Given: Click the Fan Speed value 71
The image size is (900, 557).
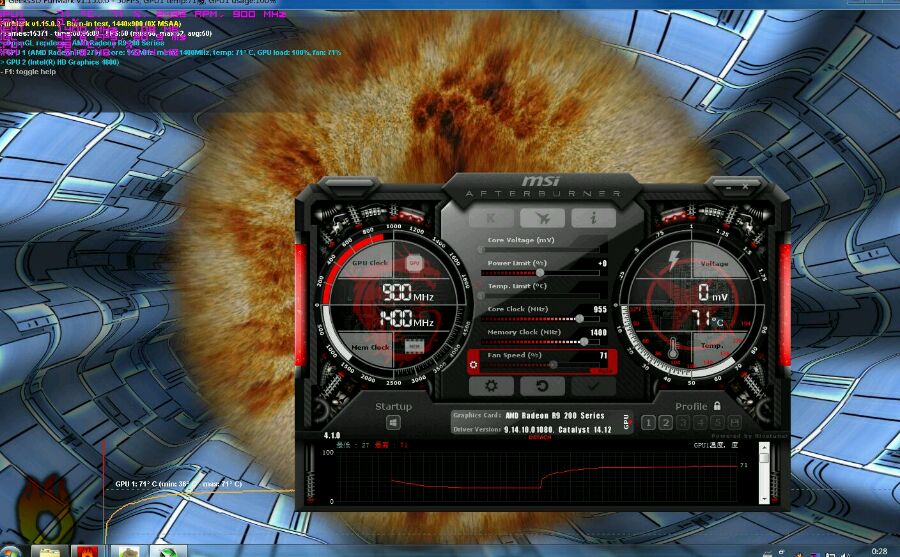Looking at the screenshot, I should pos(603,355).
